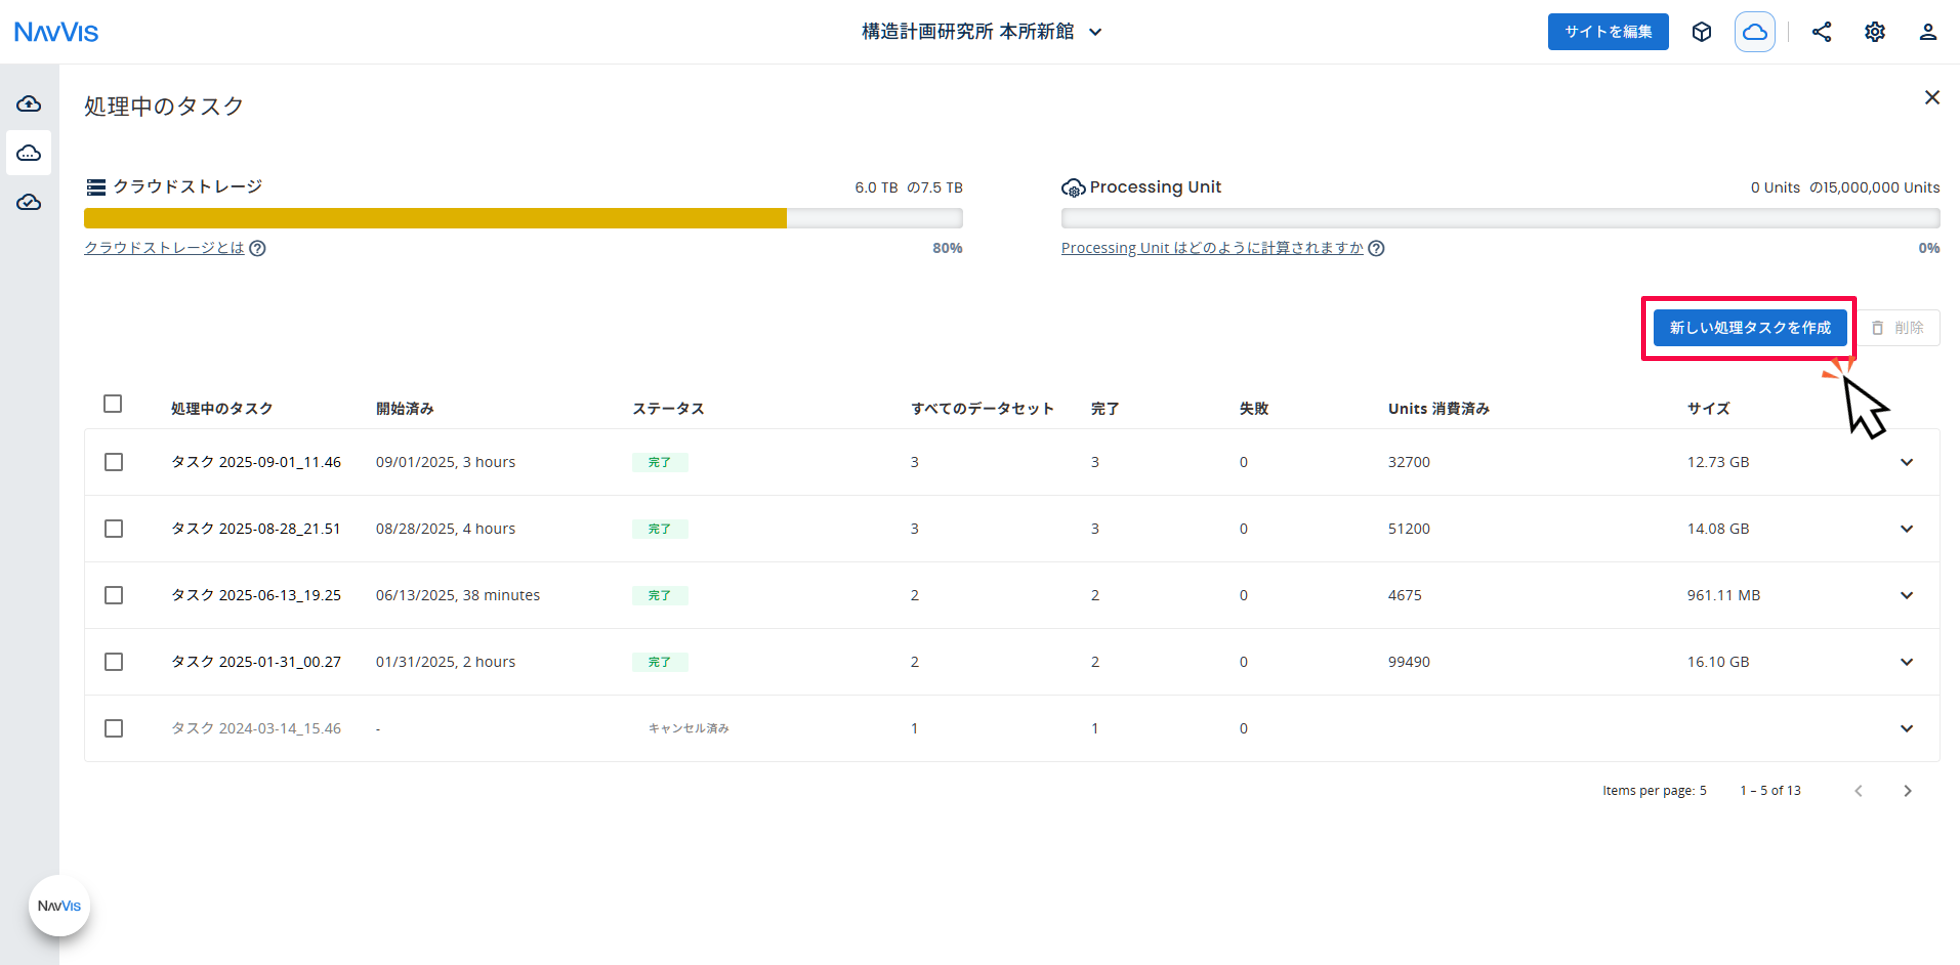Expand the タスク 2024-03-14_15.46 row chevron
The width and height of the screenshot is (1960, 965).
[1907, 729]
